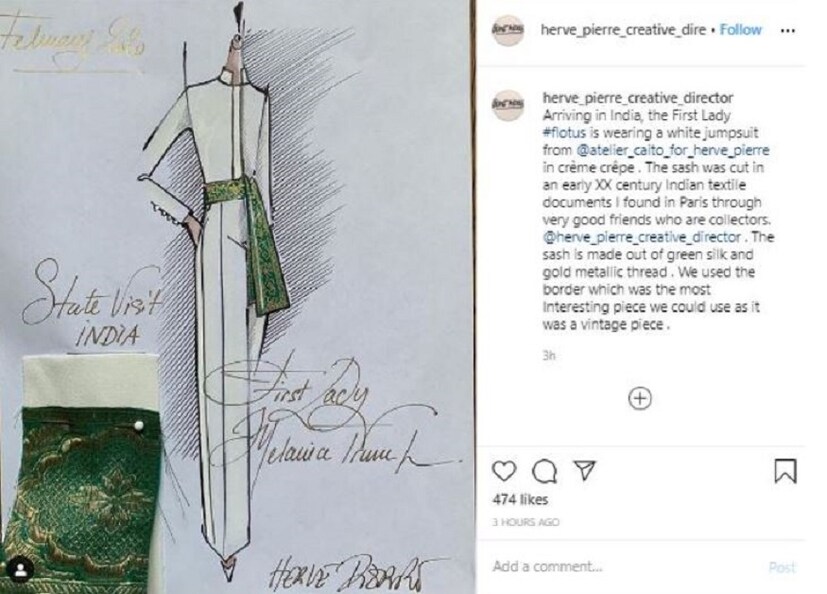Load more comments with plus circle
The height and width of the screenshot is (594, 827).
click(640, 398)
